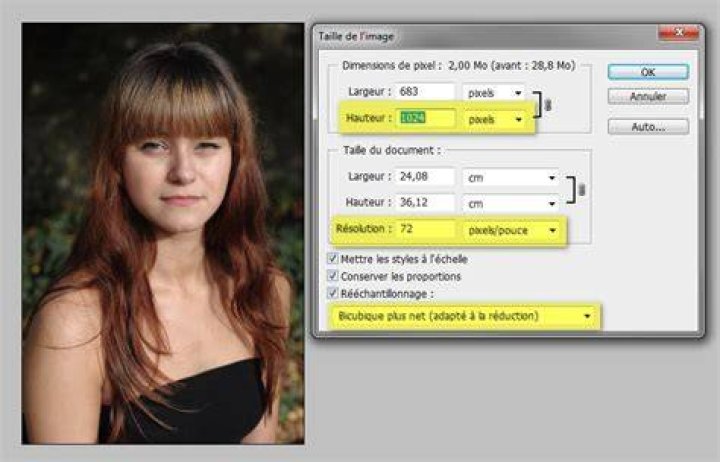Toggle Mettre les styles à l'échelle checkbox
Image resolution: width=720 pixels, height=462 pixels.
coord(332,259)
